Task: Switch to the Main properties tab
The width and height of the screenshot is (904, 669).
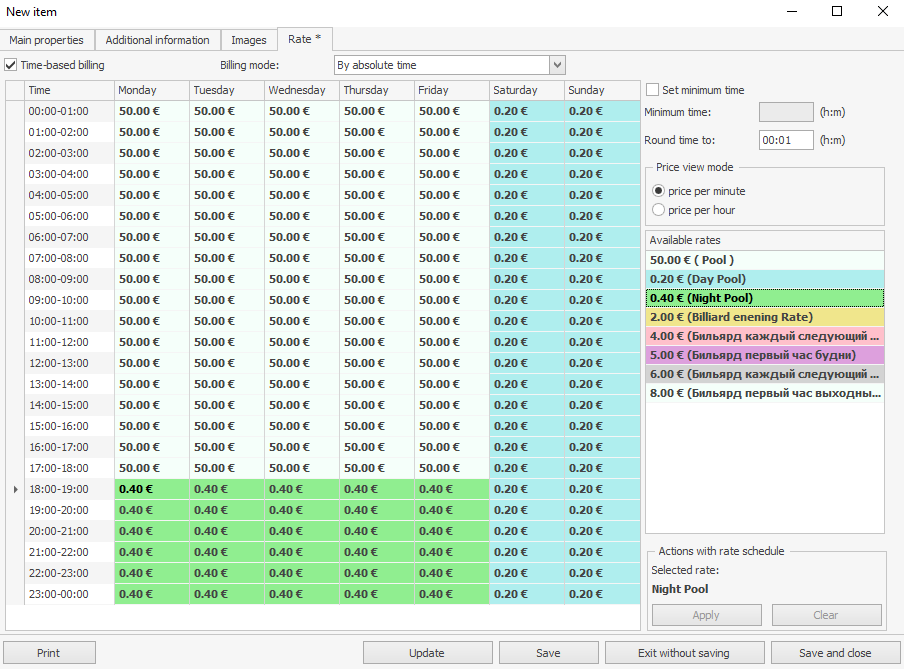Action: (x=46, y=40)
